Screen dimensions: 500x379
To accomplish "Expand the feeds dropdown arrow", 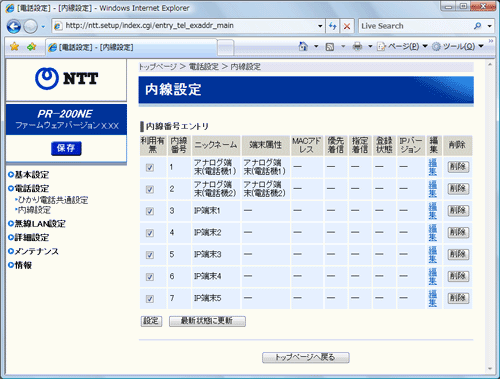I will click(343, 46).
